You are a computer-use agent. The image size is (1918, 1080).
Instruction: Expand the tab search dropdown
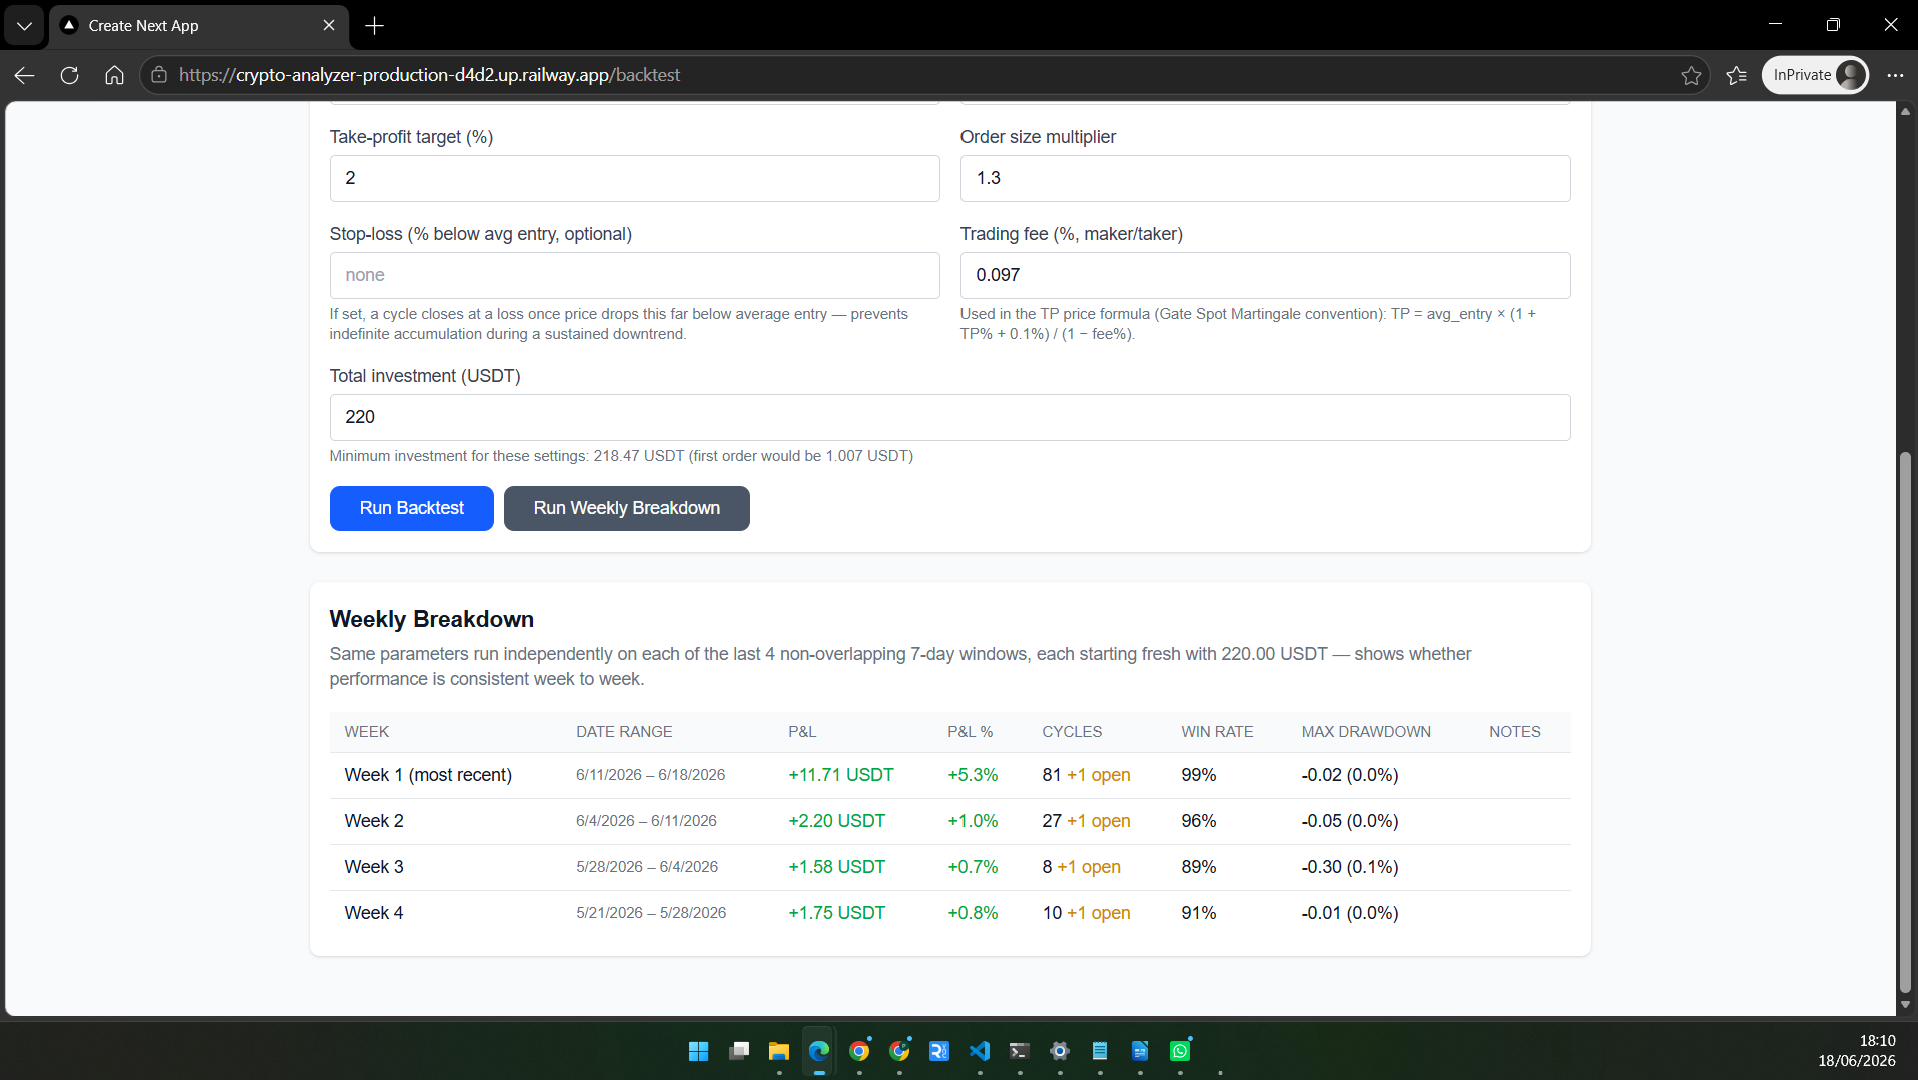[24, 26]
